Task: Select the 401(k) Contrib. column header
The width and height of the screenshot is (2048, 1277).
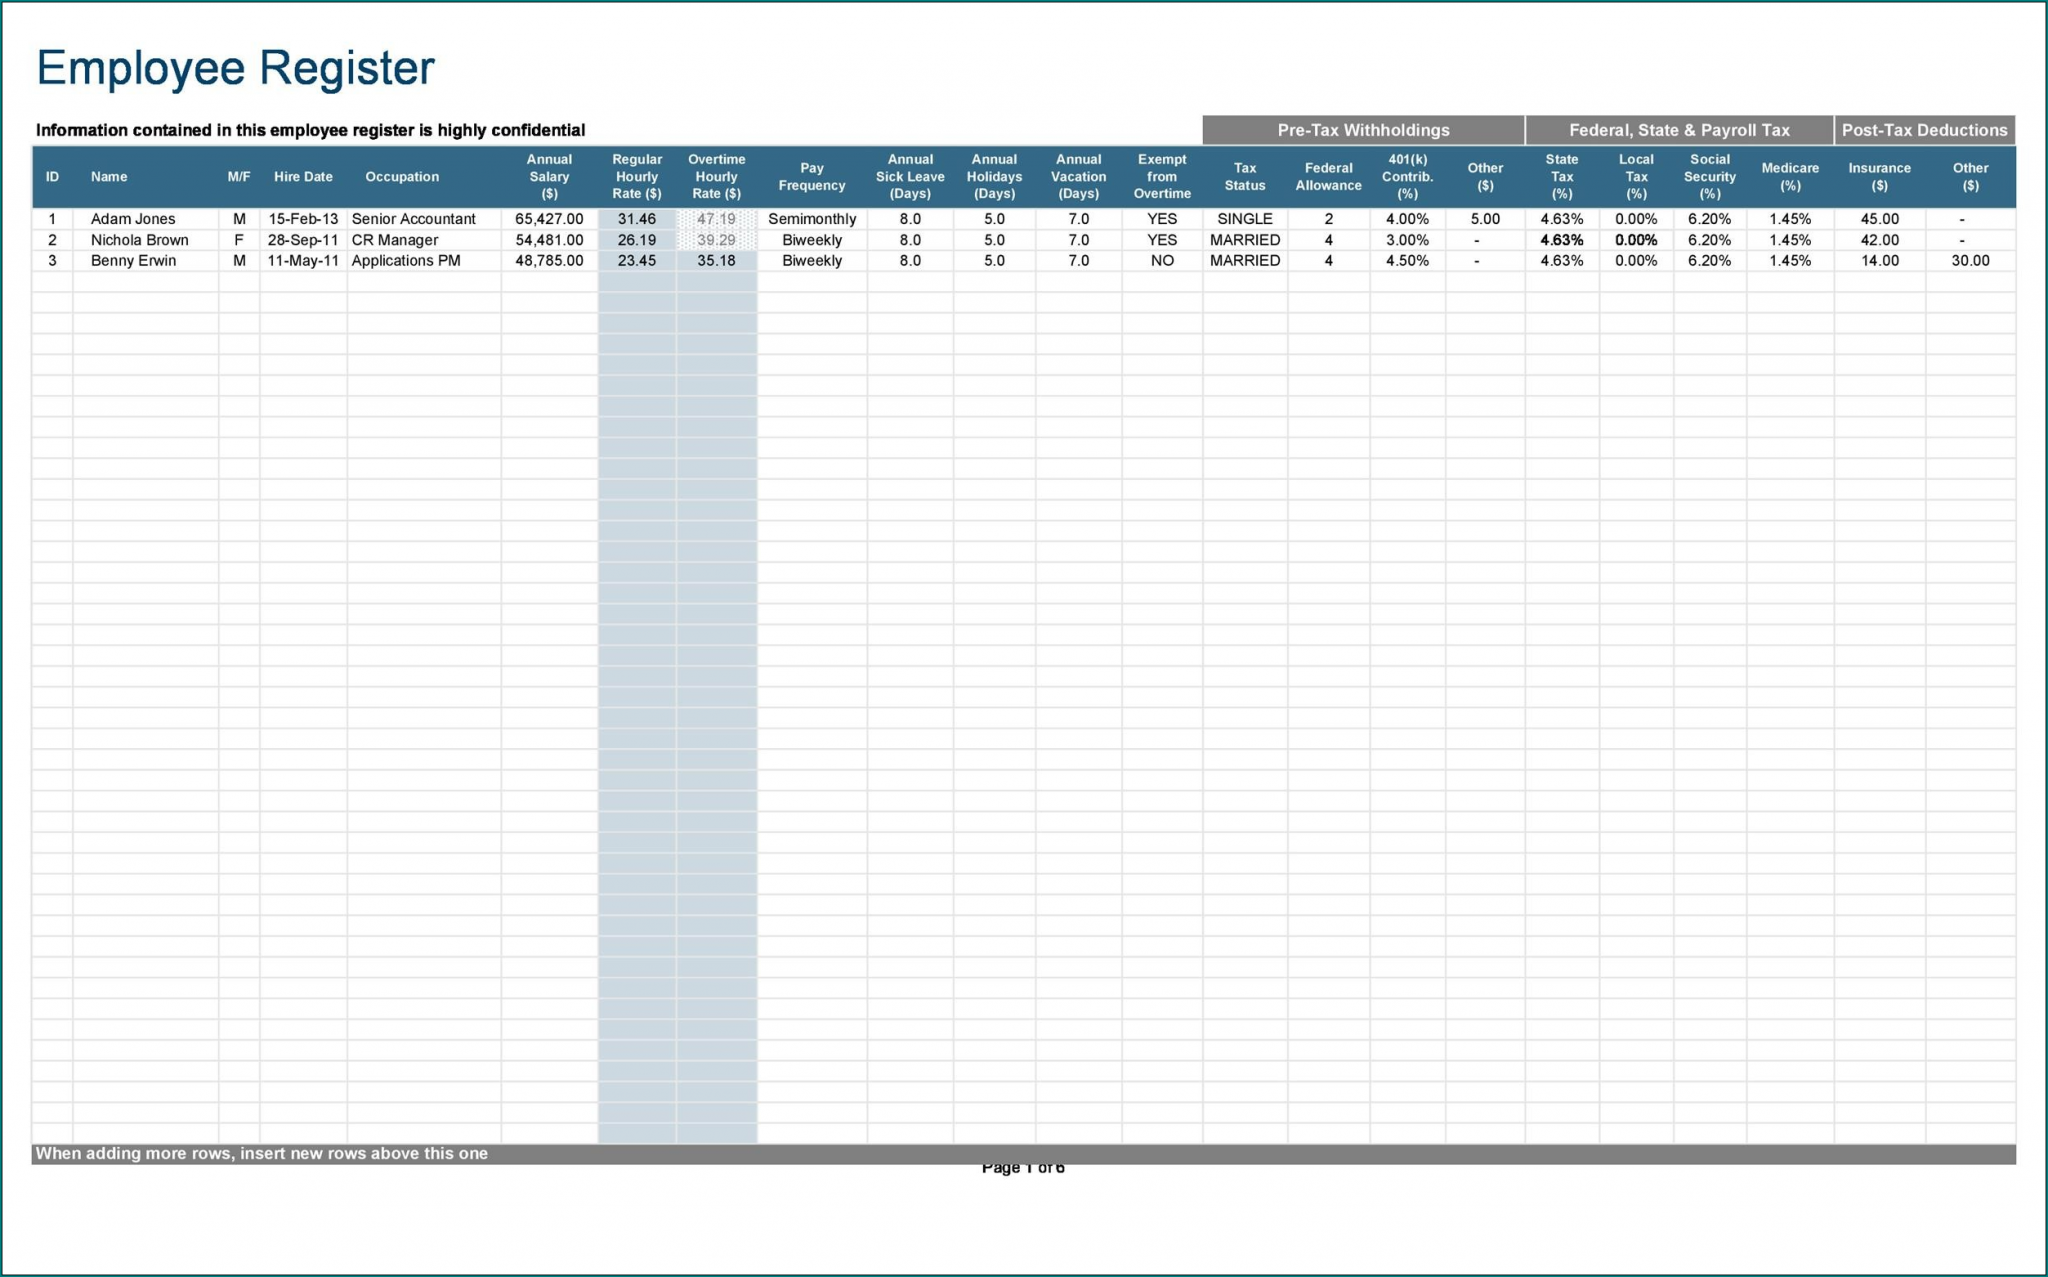Action: (x=1408, y=176)
